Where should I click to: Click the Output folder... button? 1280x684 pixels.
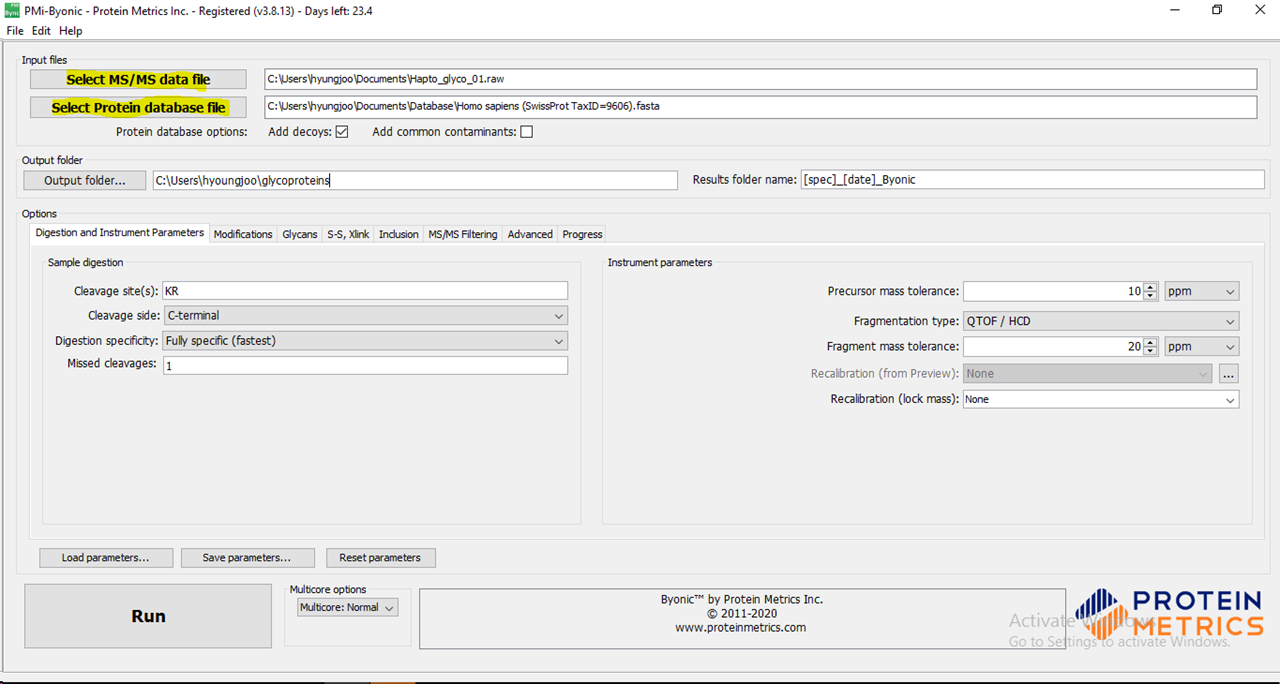coord(85,180)
